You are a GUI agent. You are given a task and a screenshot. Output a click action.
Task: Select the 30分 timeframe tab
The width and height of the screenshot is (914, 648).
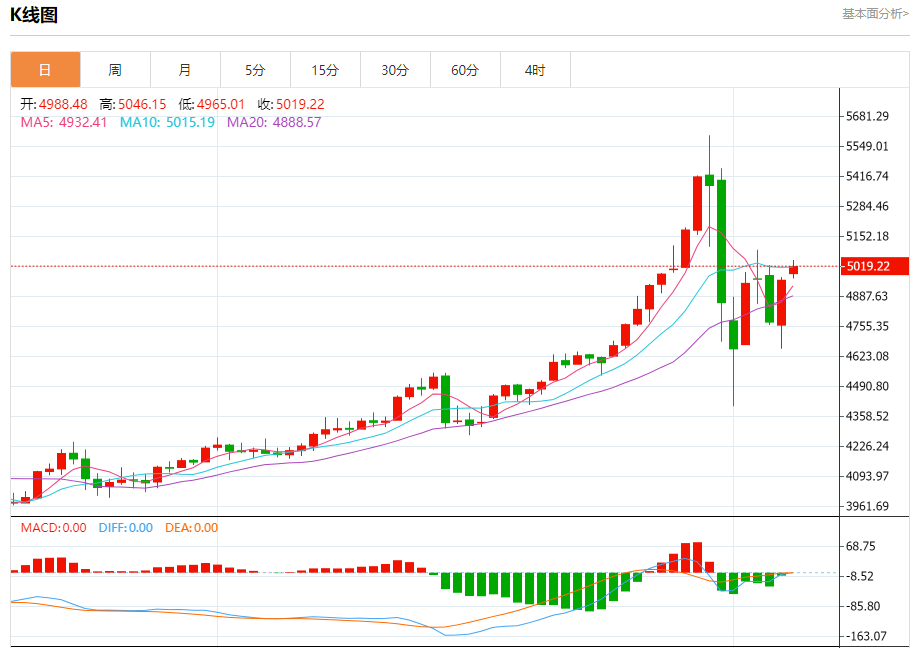(395, 70)
